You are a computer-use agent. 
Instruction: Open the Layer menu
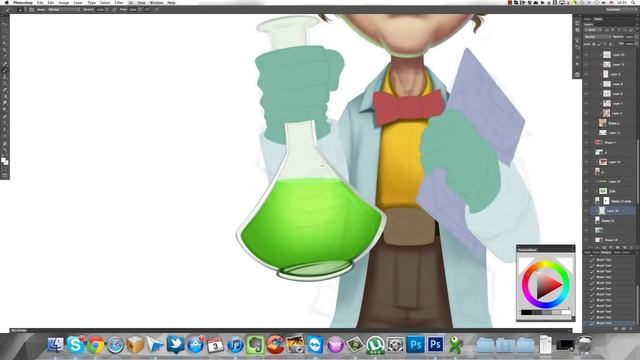(x=78, y=2)
